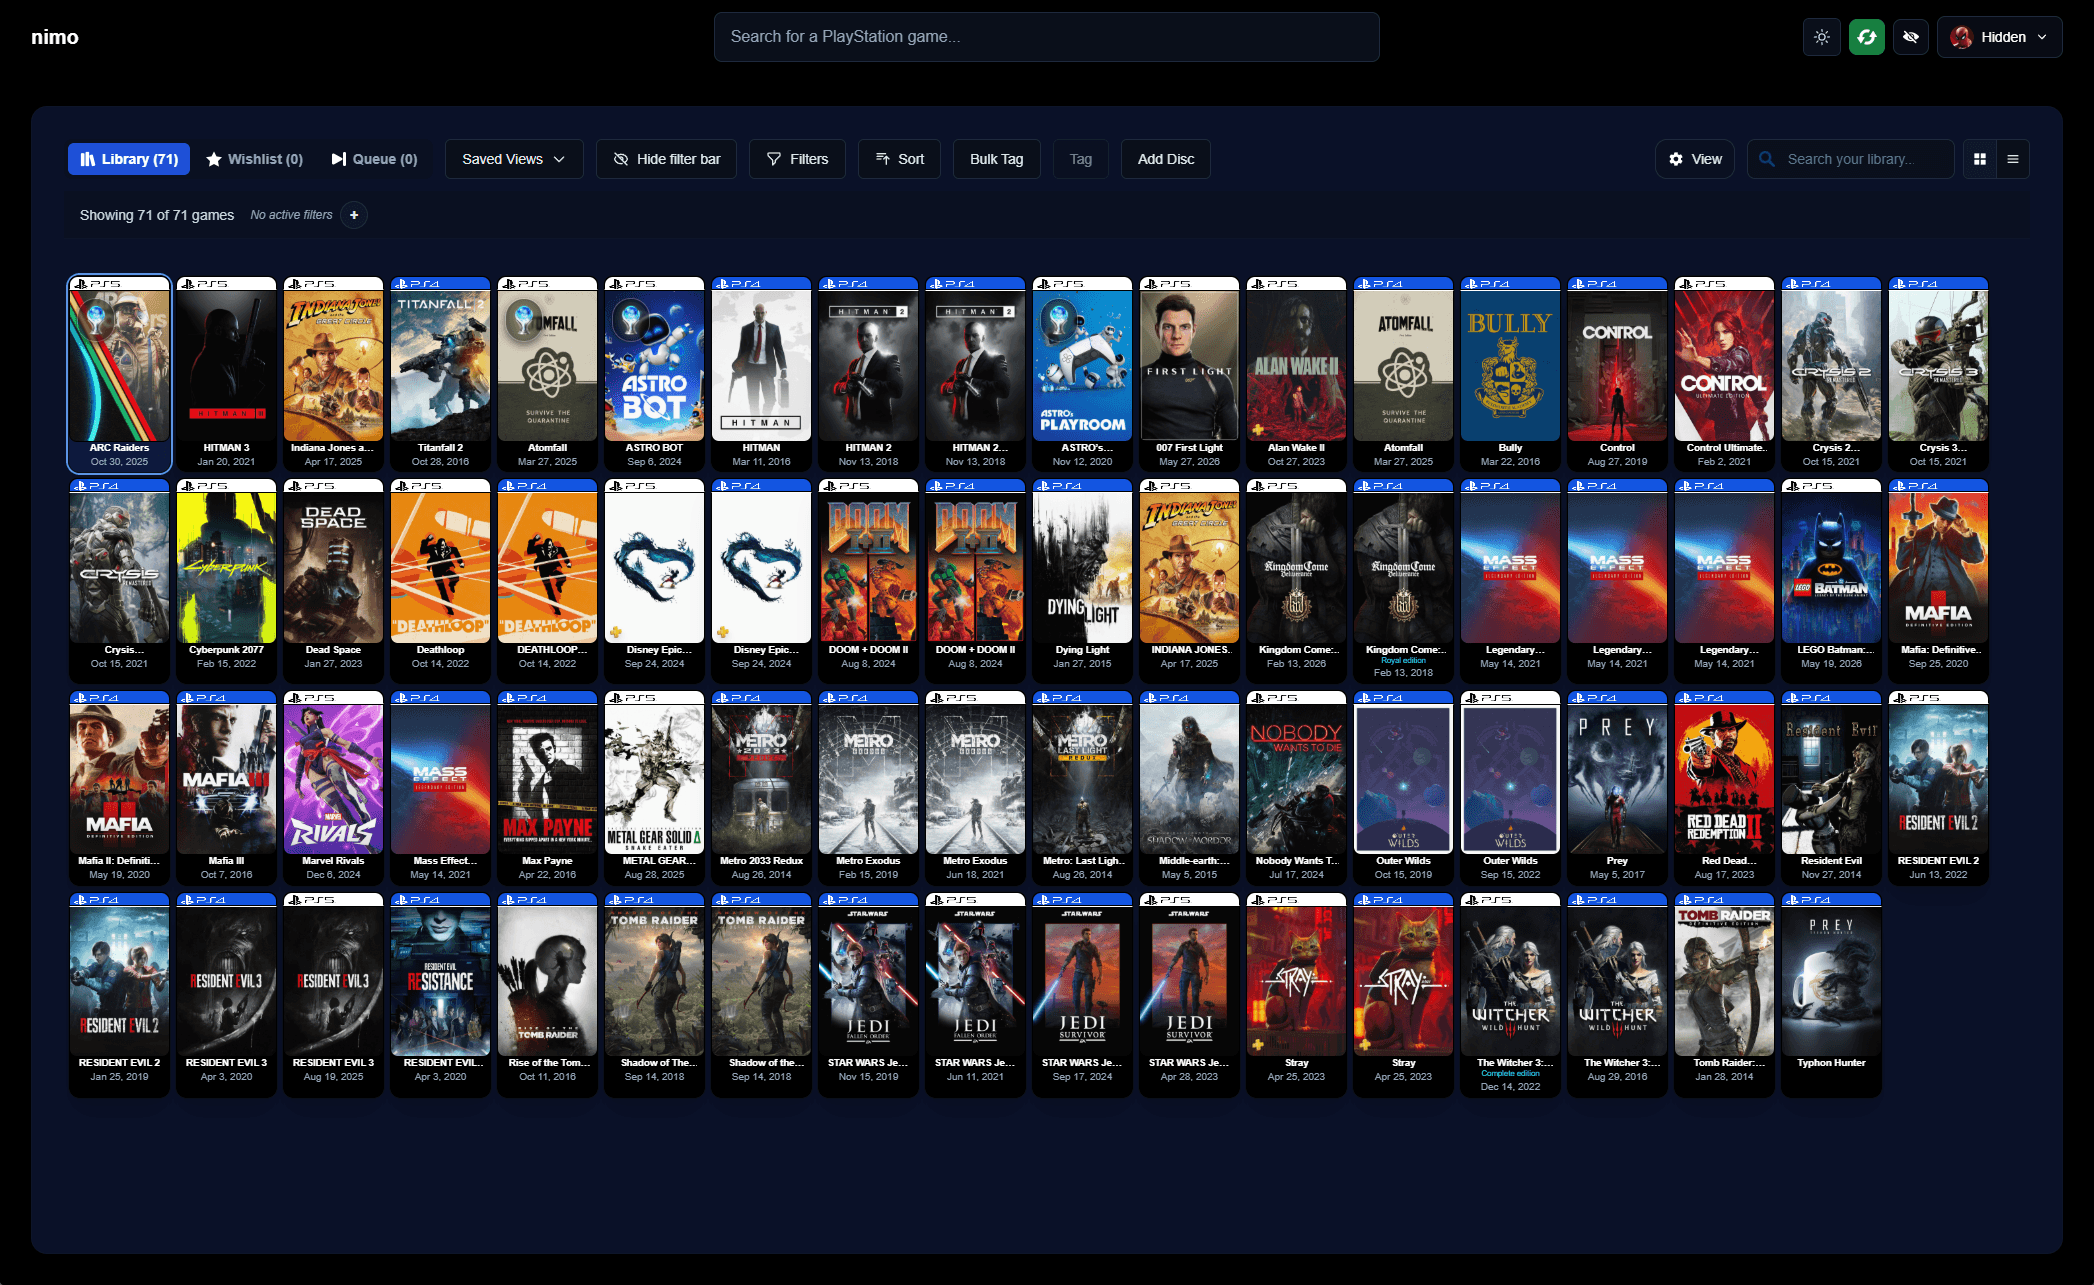Screen dimensions: 2094x1285
Task: Switch to list view layout
Action: click(x=2012, y=158)
